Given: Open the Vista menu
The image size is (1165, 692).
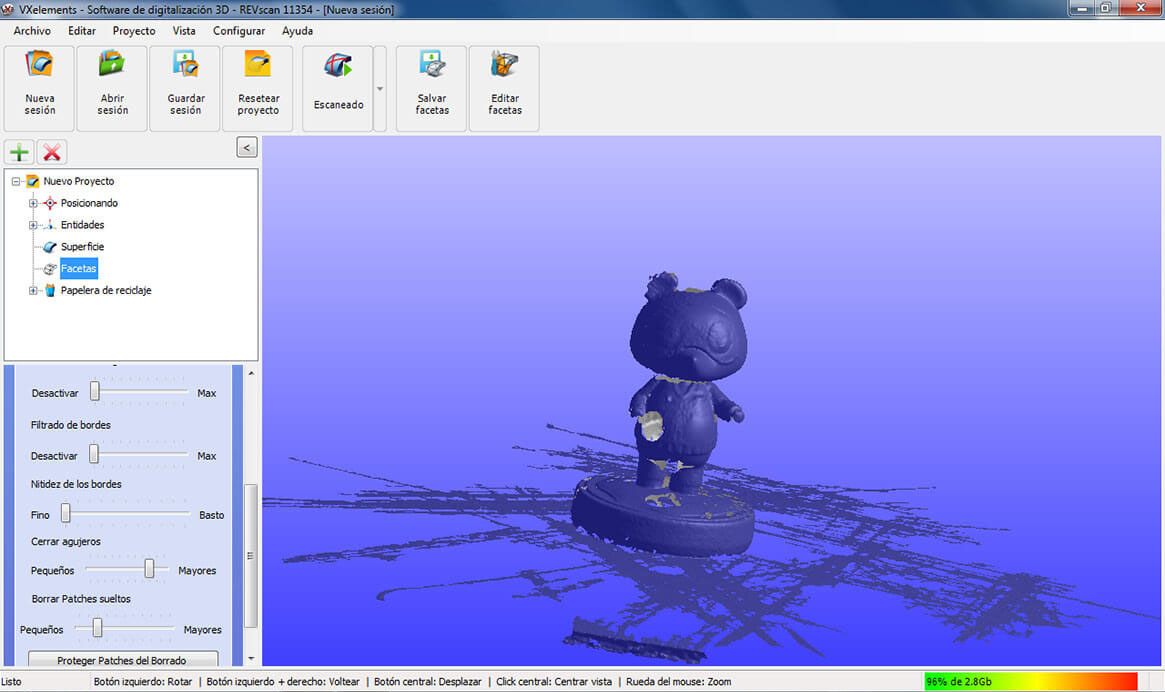Looking at the screenshot, I should [184, 30].
